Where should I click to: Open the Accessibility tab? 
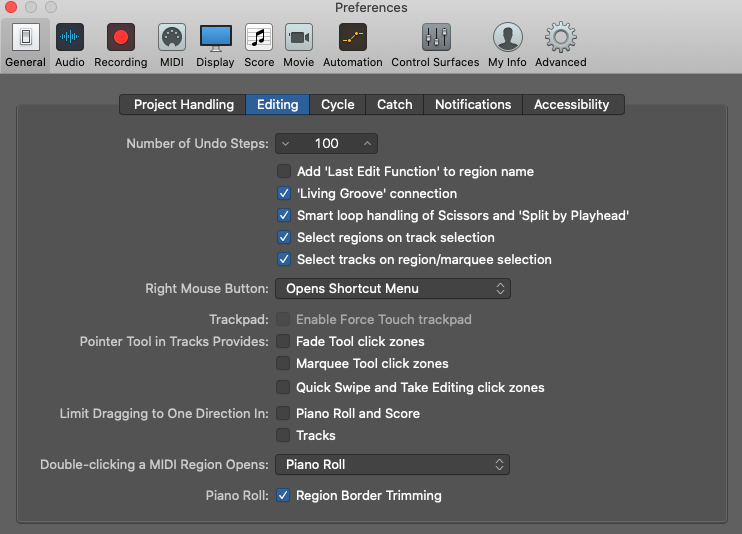click(x=571, y=104)
